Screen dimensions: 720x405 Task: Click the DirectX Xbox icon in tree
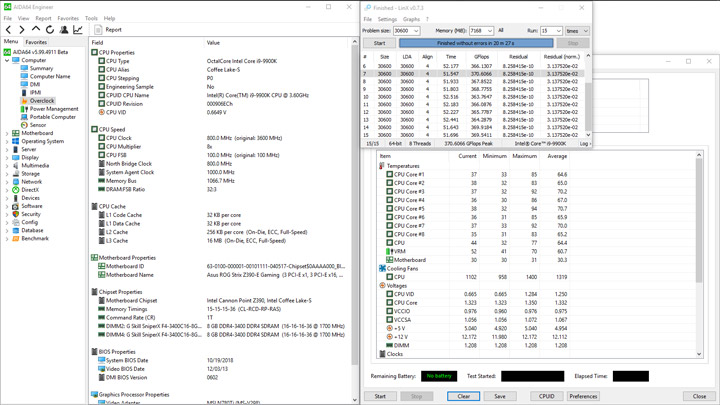16,190
